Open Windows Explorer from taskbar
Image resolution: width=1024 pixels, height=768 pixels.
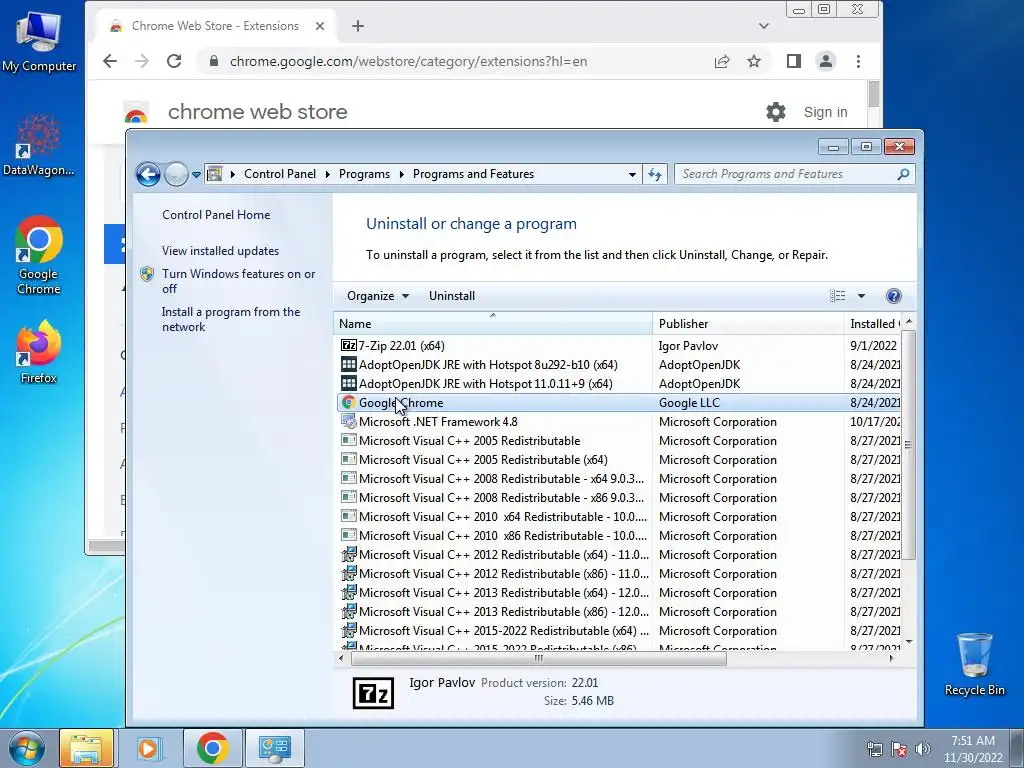[86, 748]
